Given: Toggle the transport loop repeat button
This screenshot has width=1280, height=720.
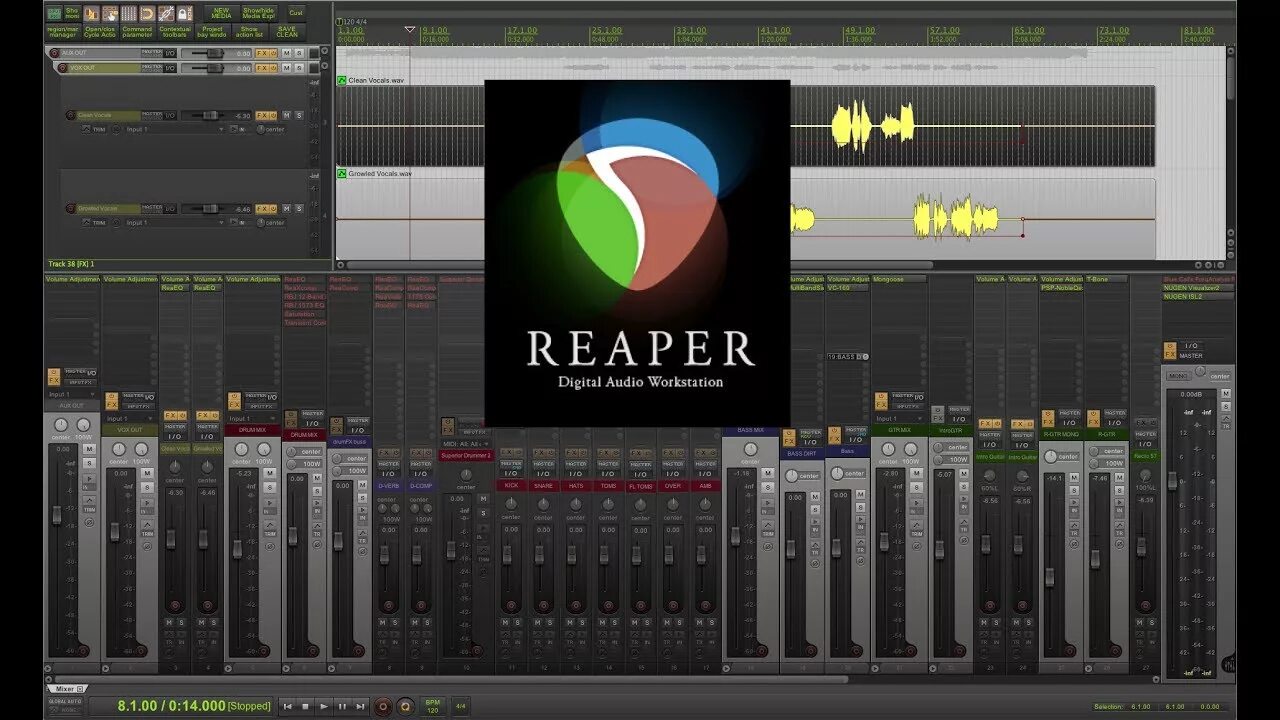Looking at the screenshot, I should (406, 706).
